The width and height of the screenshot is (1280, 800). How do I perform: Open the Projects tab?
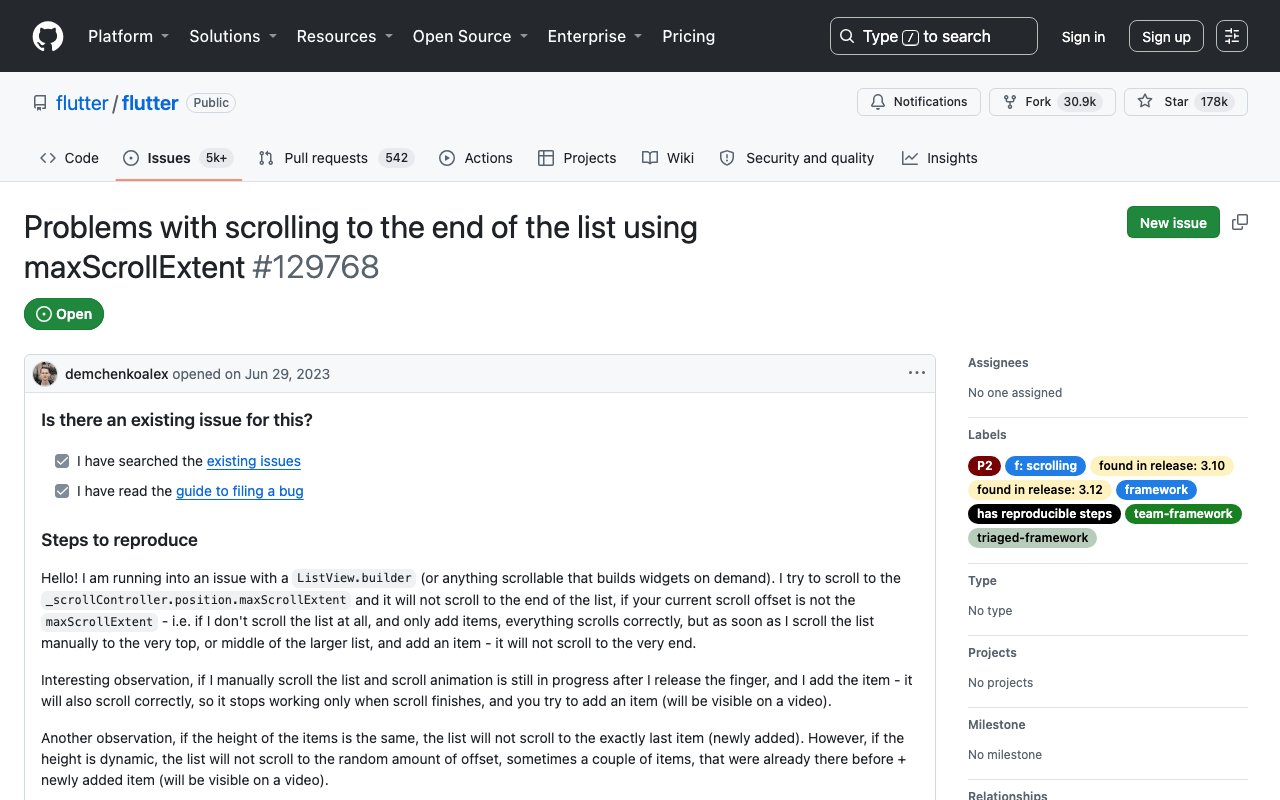577,158
